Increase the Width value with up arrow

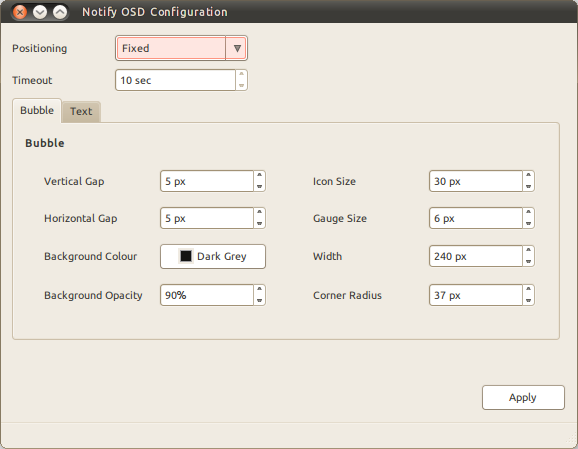click(528, 251)
